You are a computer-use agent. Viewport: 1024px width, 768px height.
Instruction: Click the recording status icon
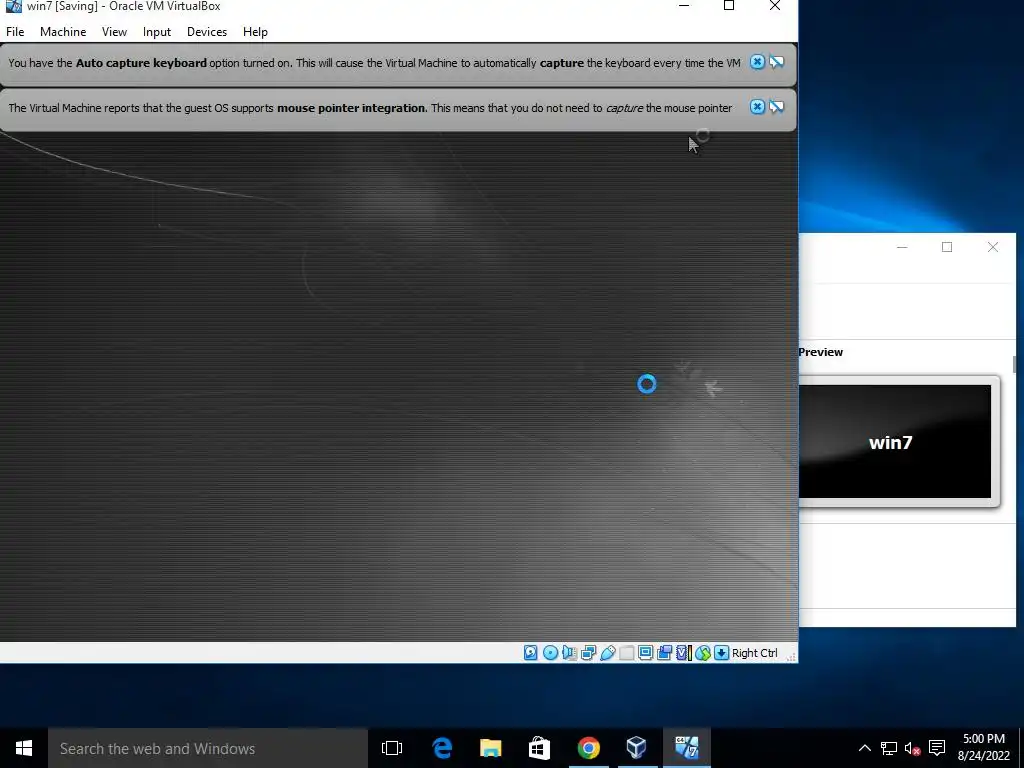[664, 652]
